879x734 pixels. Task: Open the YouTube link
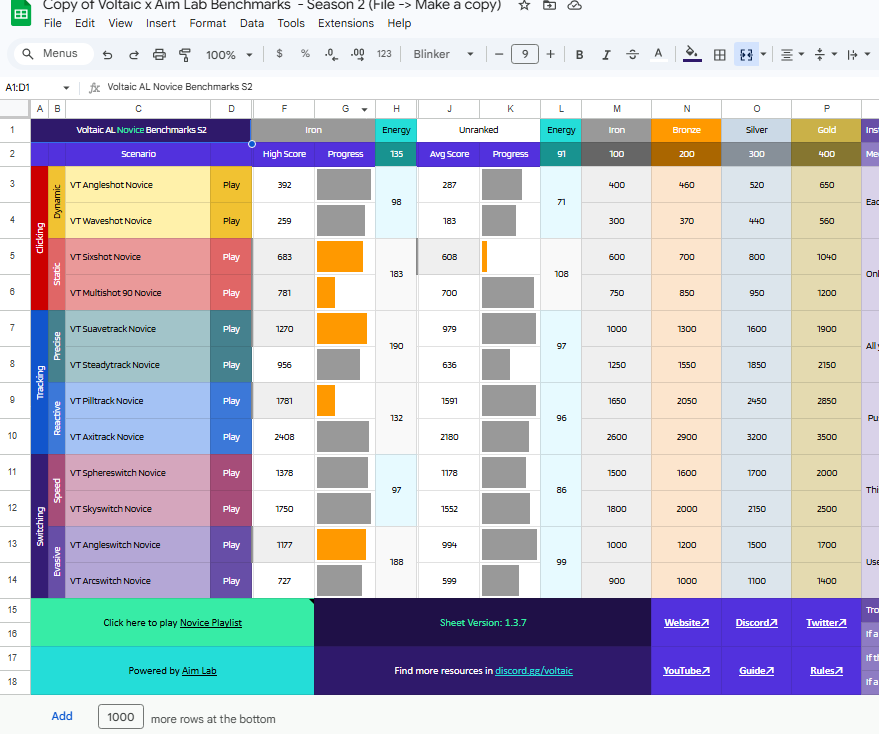click(686, 671)
